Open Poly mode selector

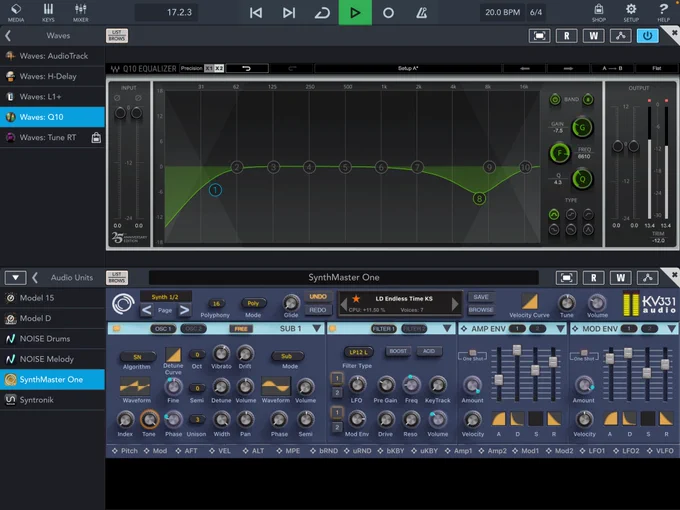253,303
